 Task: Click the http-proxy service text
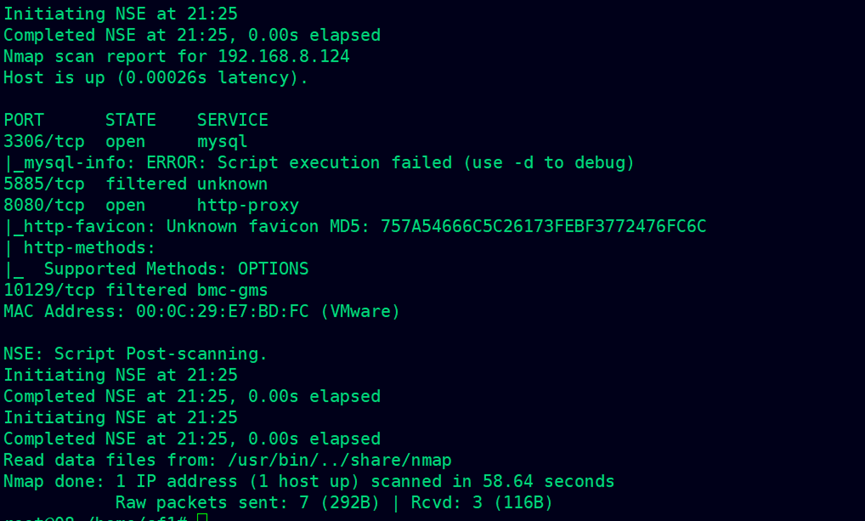248,205
